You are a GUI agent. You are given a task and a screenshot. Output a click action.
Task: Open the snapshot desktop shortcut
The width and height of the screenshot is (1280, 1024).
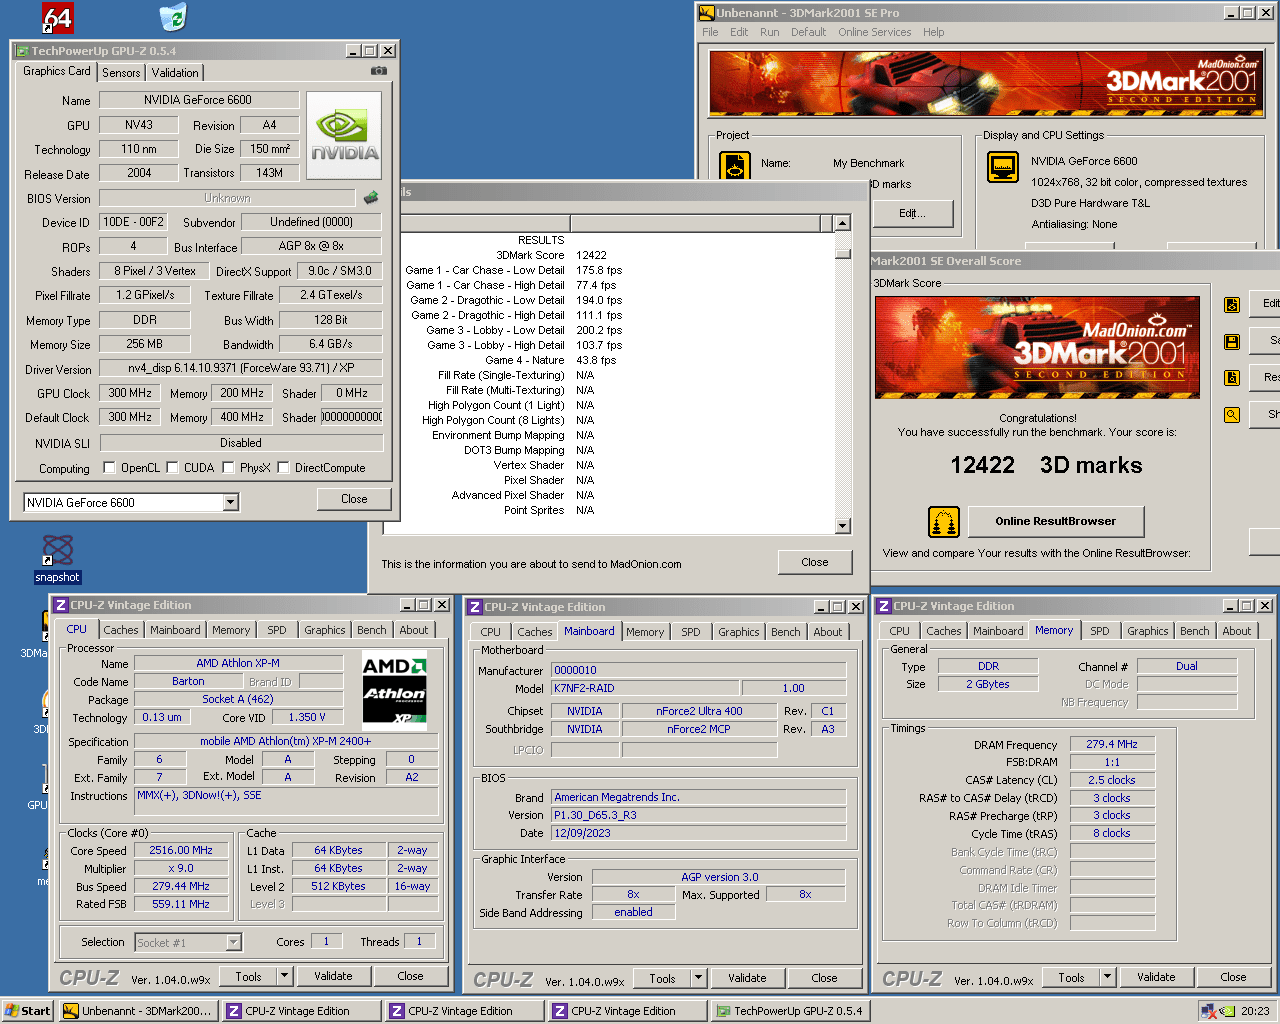57,559
